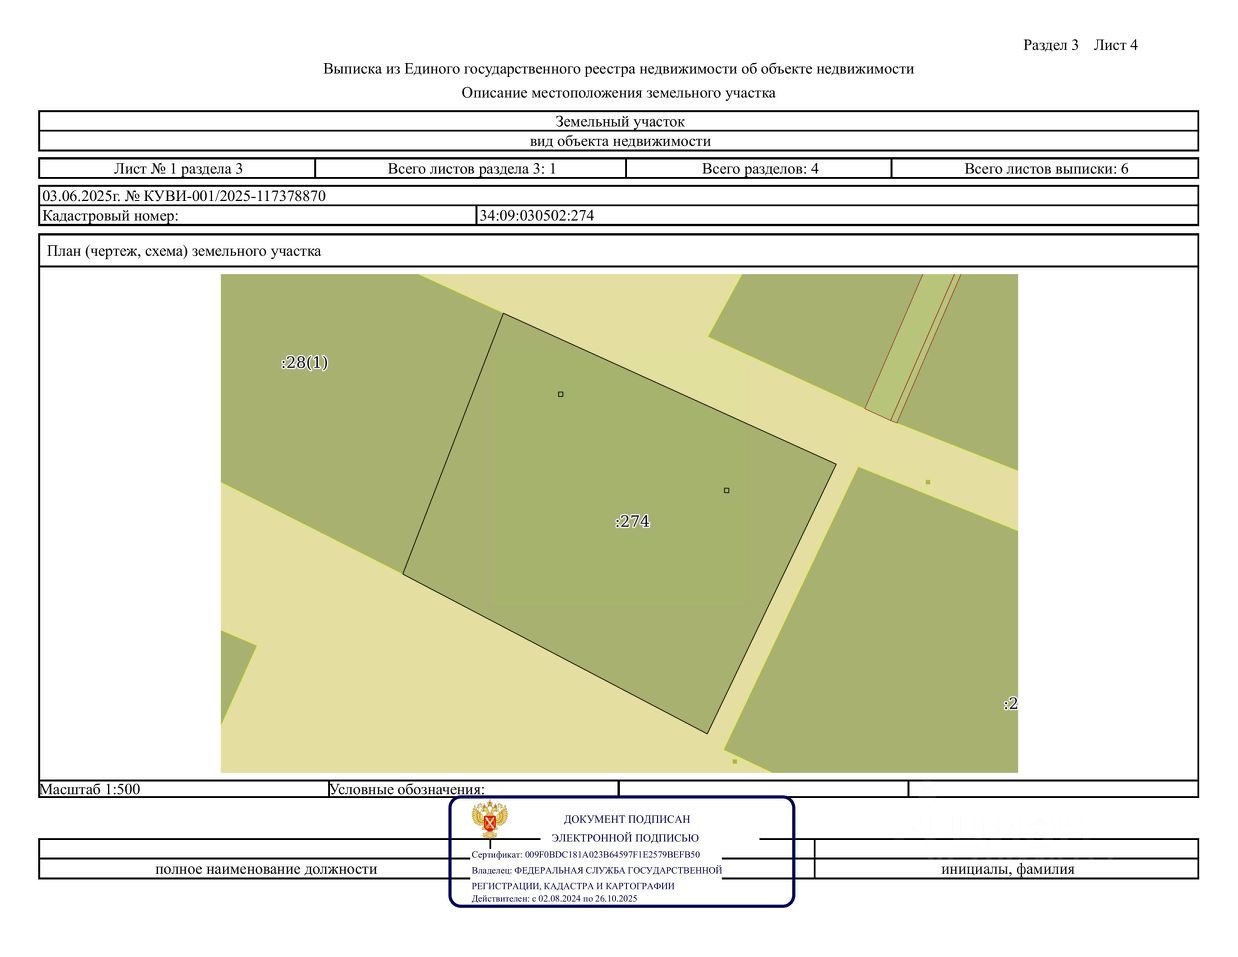
Task: Click 'План (чертеж, схема) земельного участка' title
Action: point(184,251)
